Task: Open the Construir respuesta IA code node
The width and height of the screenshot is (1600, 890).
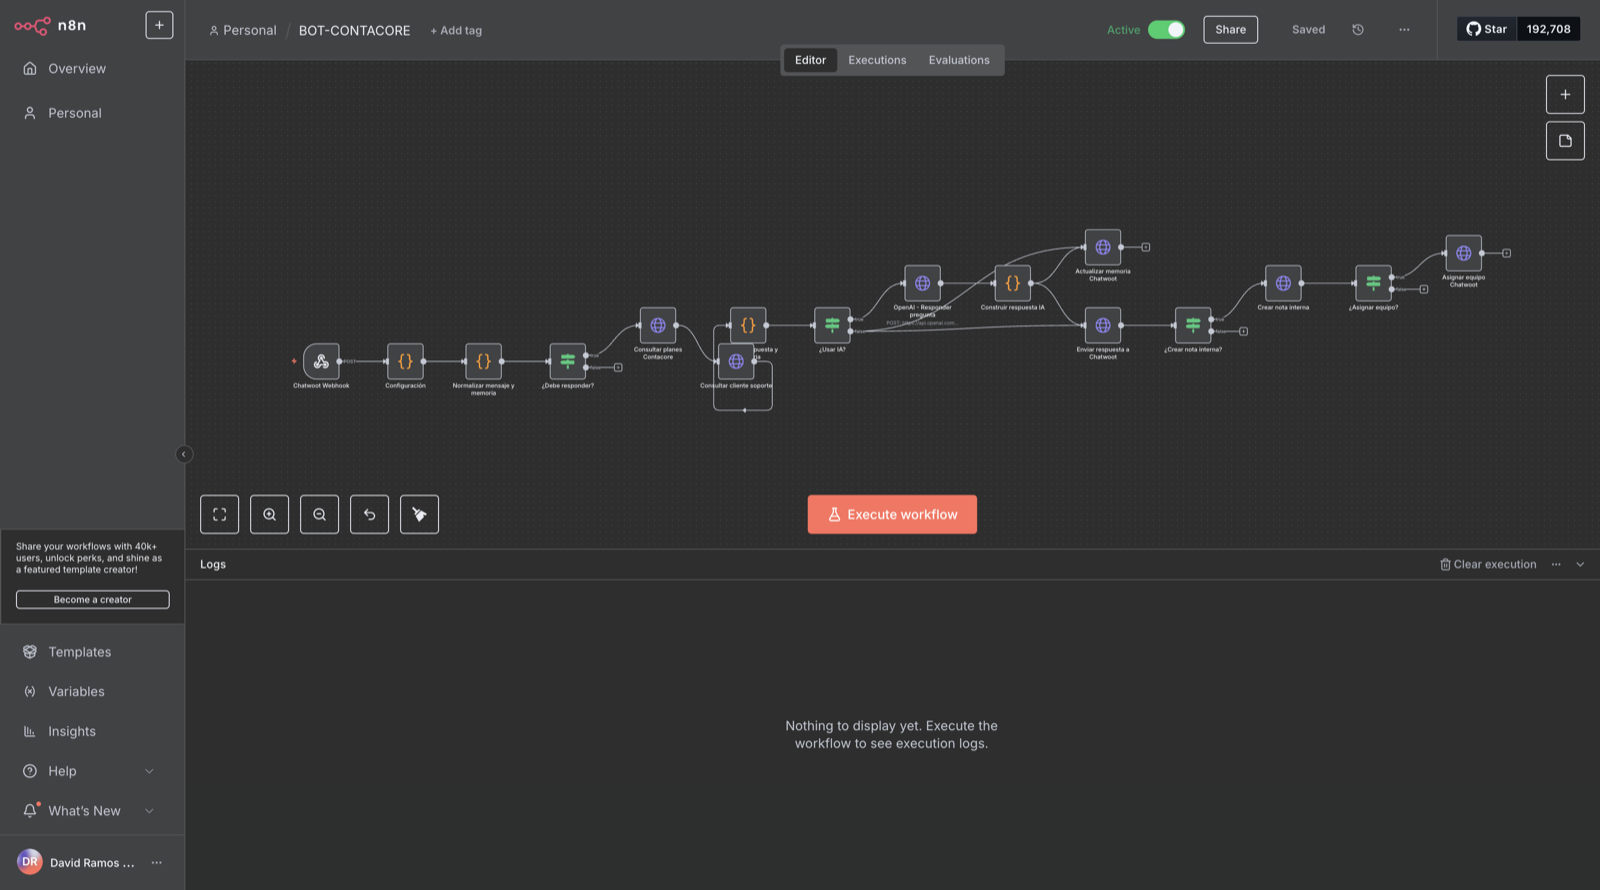Action: (1012, 283)
